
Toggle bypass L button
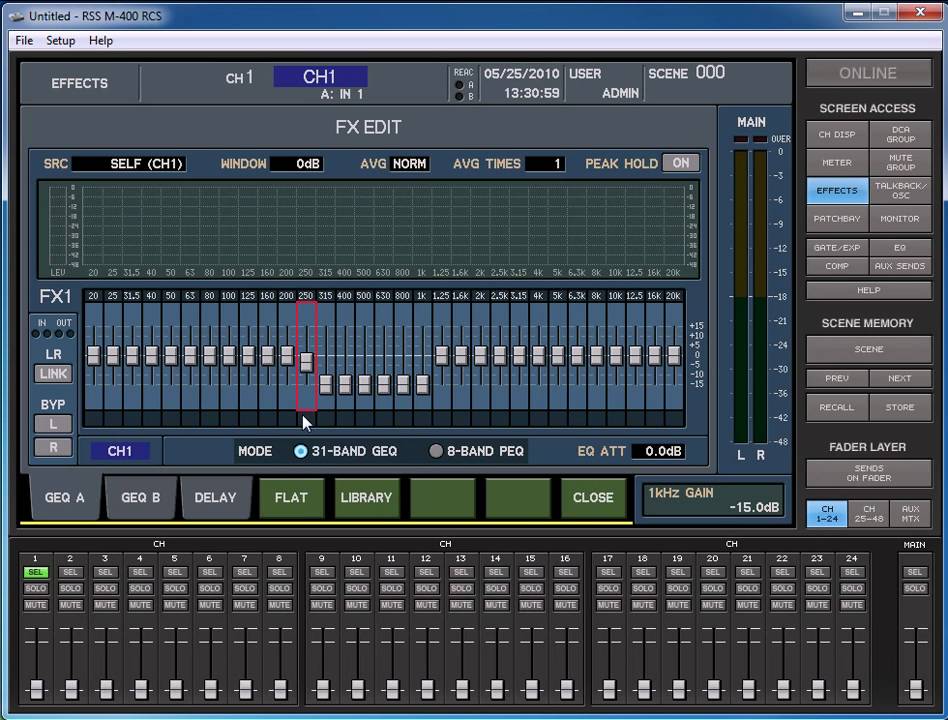coord(53,424)
